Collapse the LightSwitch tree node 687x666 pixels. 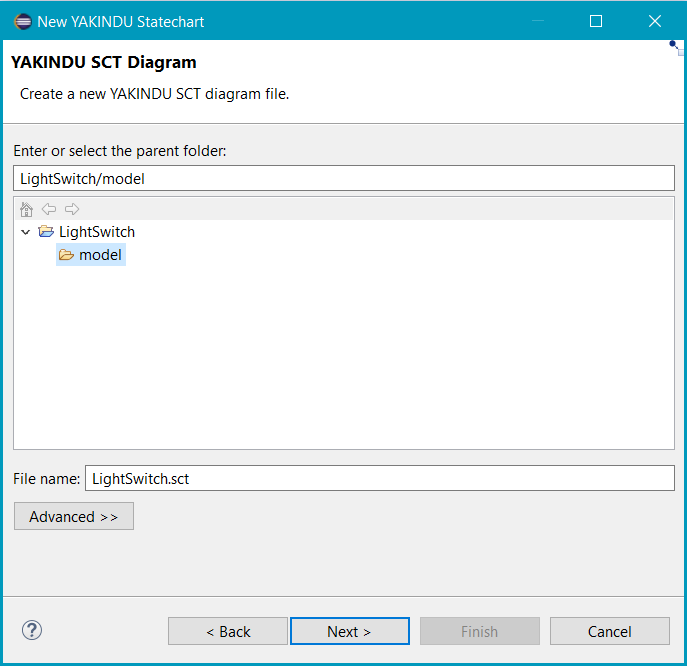click(x=25, y=232)
